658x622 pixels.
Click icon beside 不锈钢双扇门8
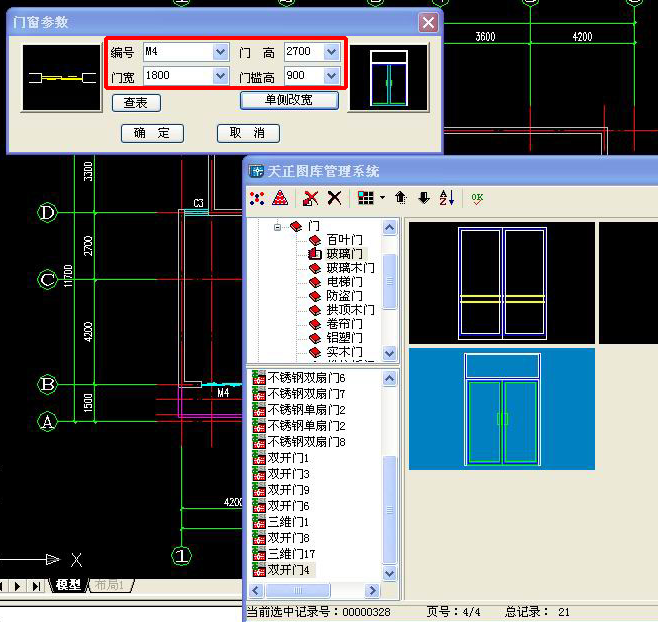click(x=258, y=442)
